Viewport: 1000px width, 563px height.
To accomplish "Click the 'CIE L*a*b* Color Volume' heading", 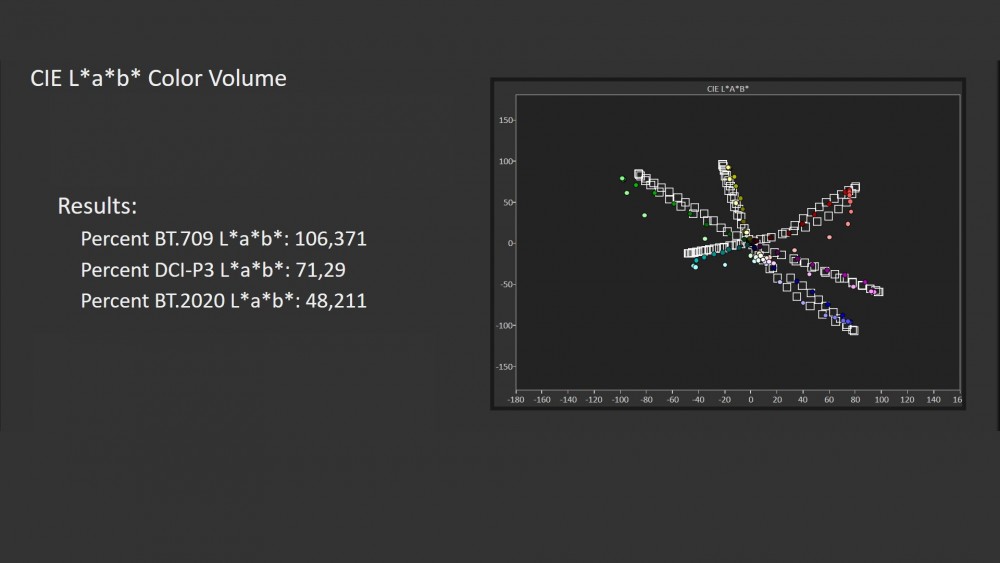I will 158,78.
